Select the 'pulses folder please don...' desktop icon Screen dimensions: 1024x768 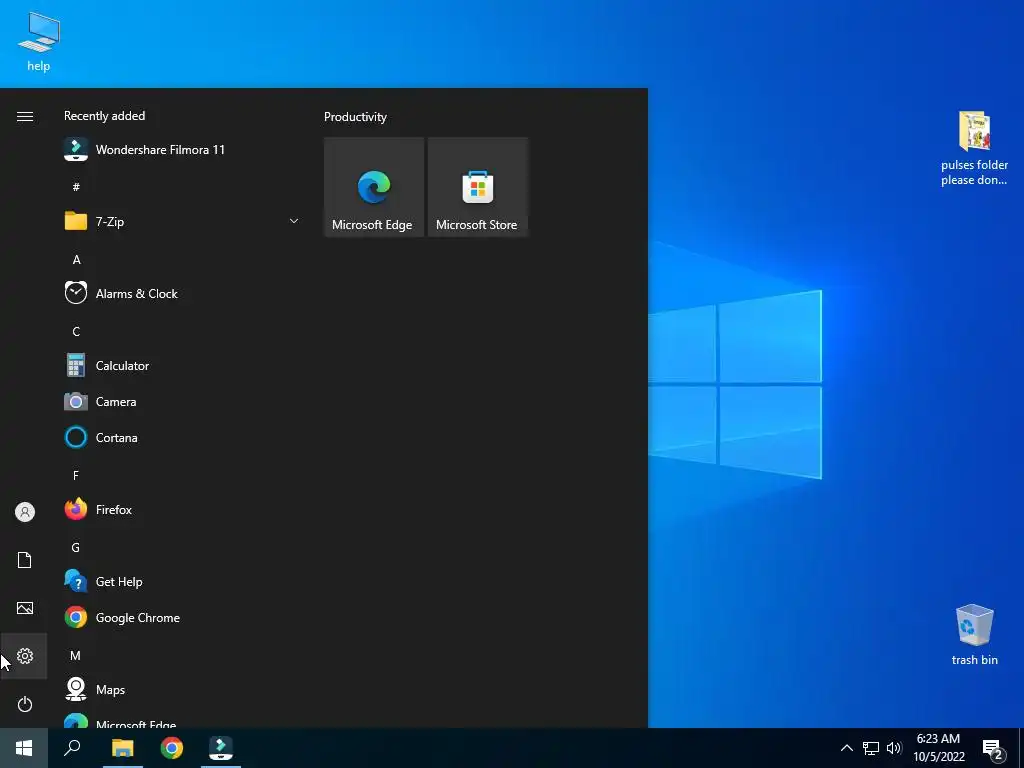pos(974,148)
